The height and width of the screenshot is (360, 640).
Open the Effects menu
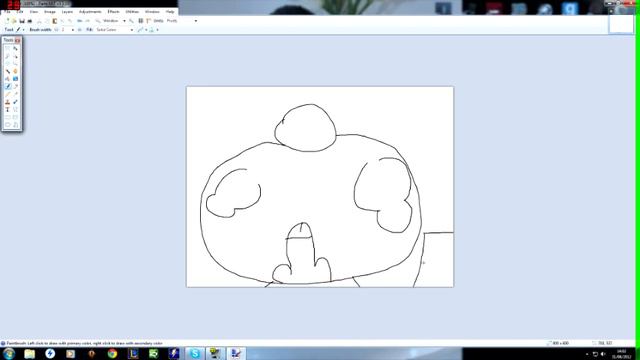(x=113, y=12)
